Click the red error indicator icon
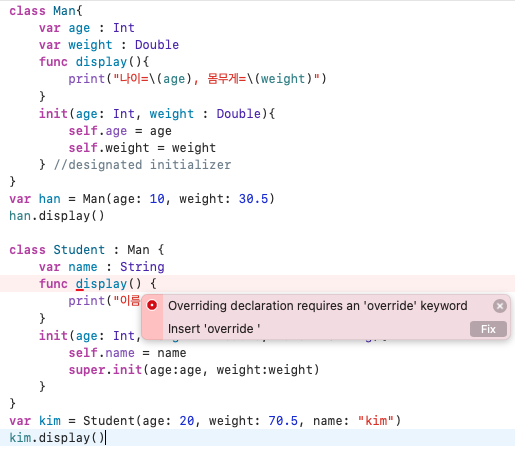Screen dimensions: 515x449 (x=152, y=305)
